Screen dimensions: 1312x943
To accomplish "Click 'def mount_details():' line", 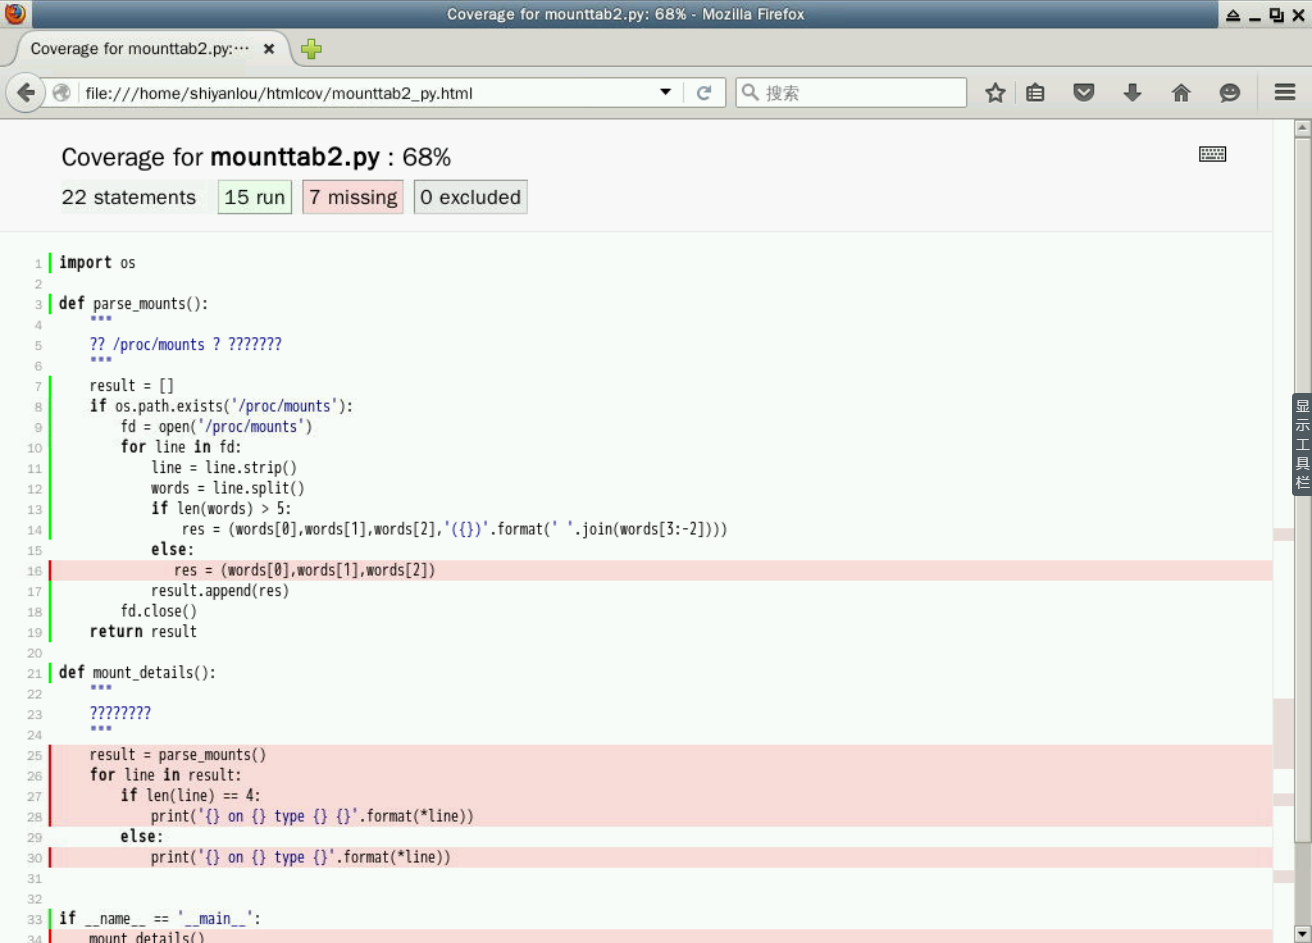I will click(137, 673).
